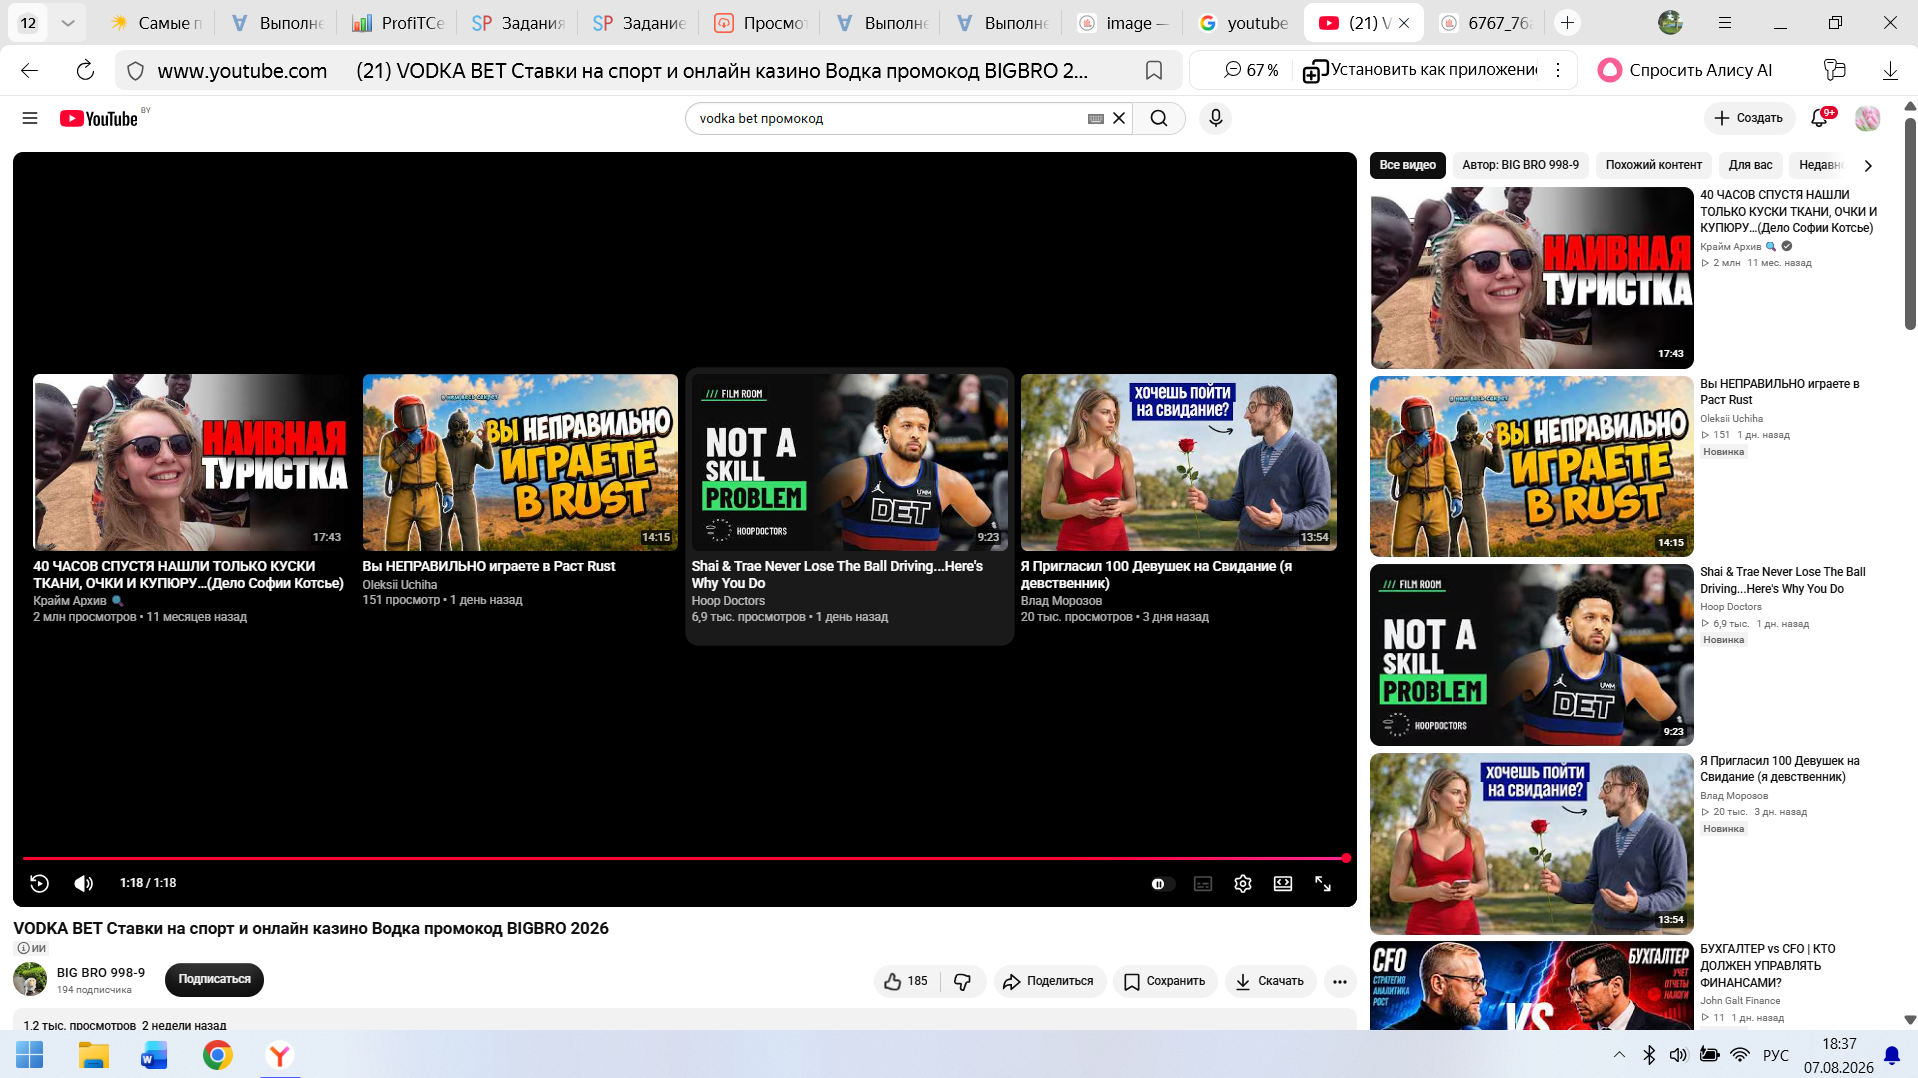Clear the YouTube search query

(x=1119, y=118)
